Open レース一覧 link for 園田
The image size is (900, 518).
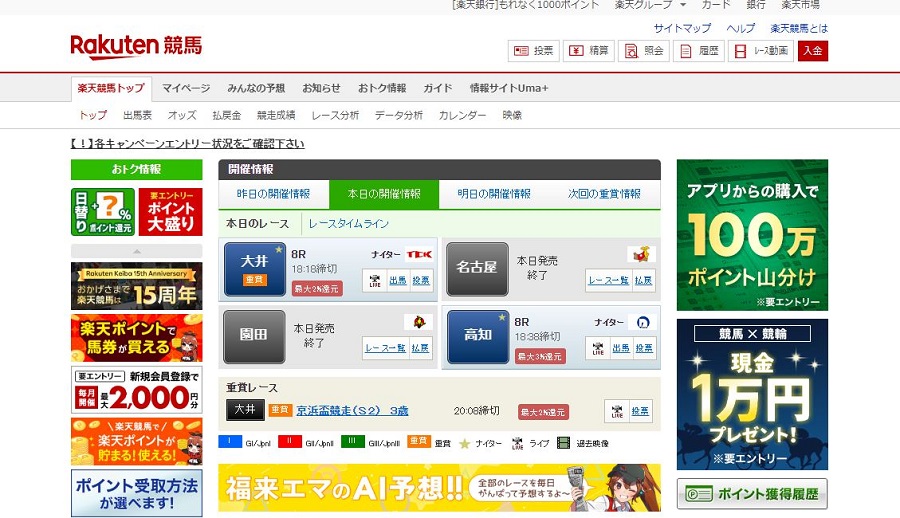[x=386, y=348]
